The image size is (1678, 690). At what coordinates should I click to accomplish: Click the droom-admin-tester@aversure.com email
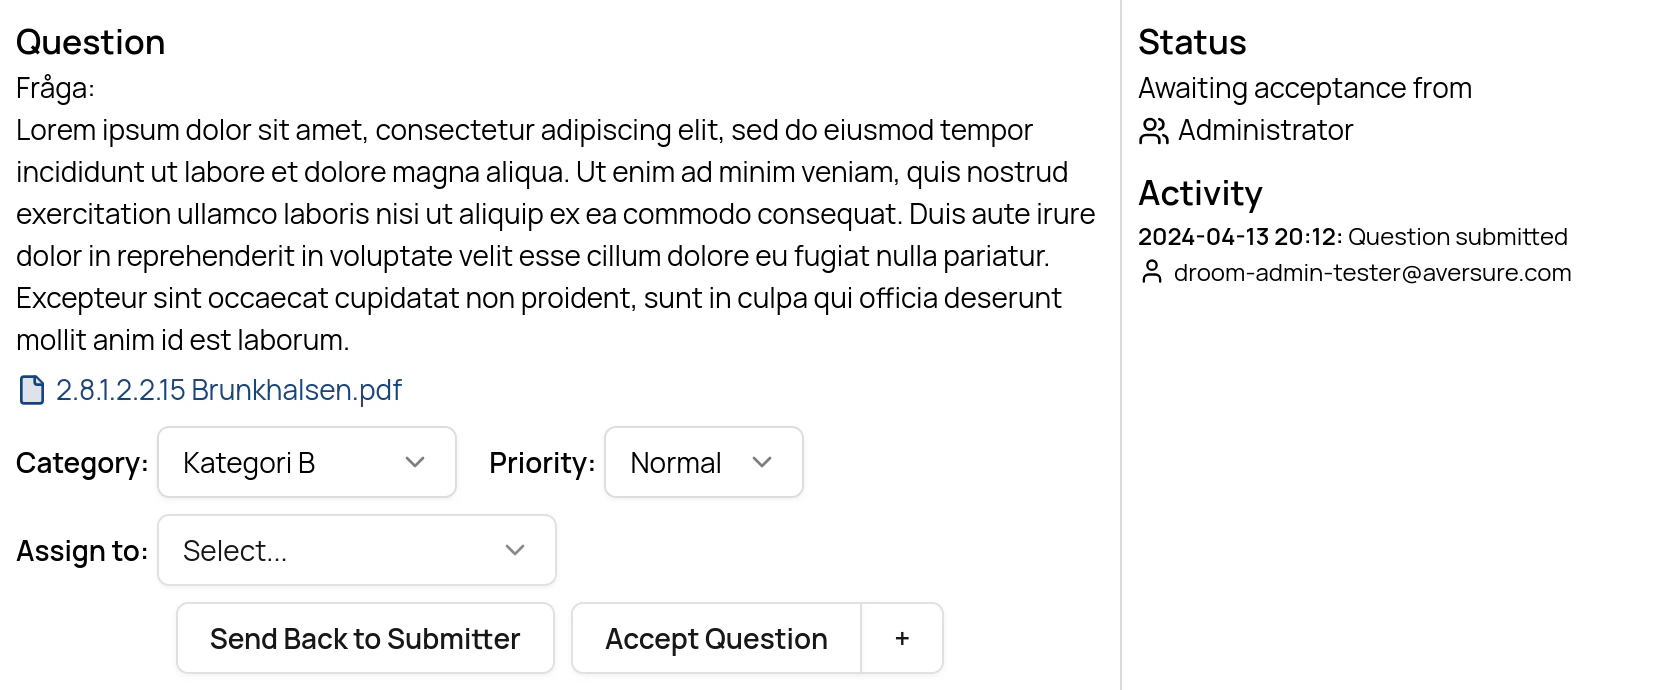coord(1372,273)
